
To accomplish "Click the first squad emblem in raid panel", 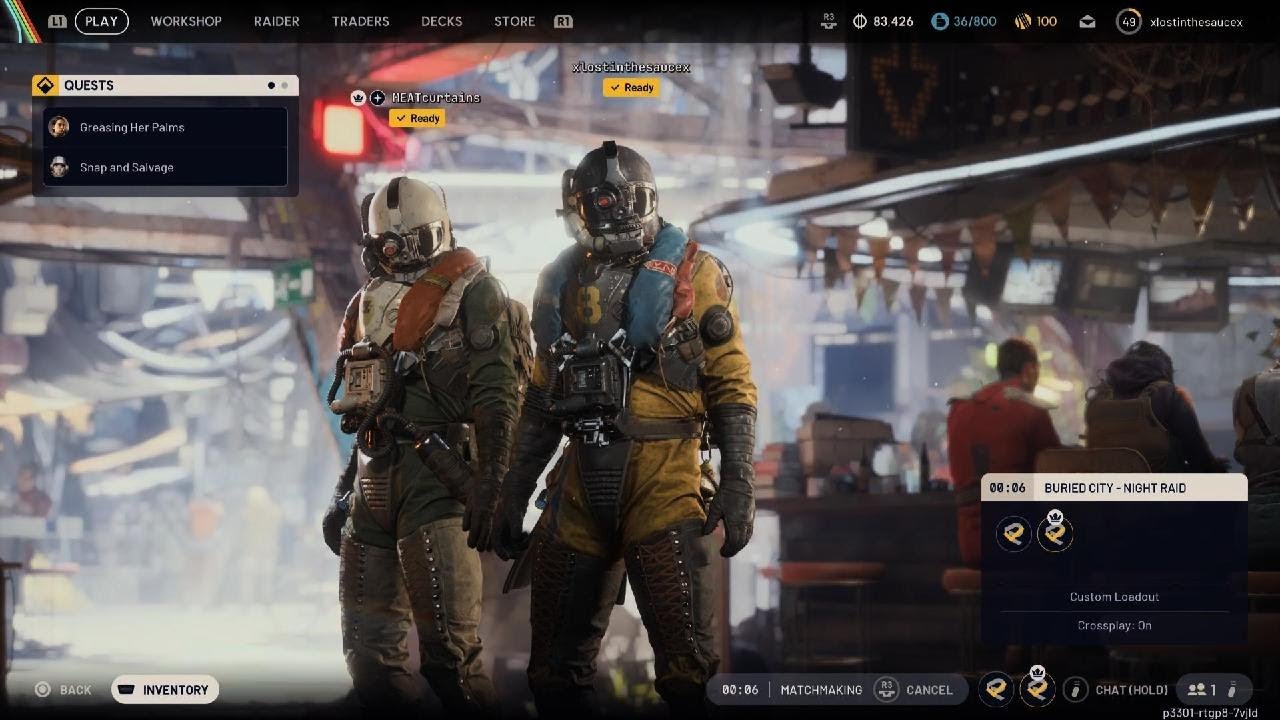I will click(1014, 534).
